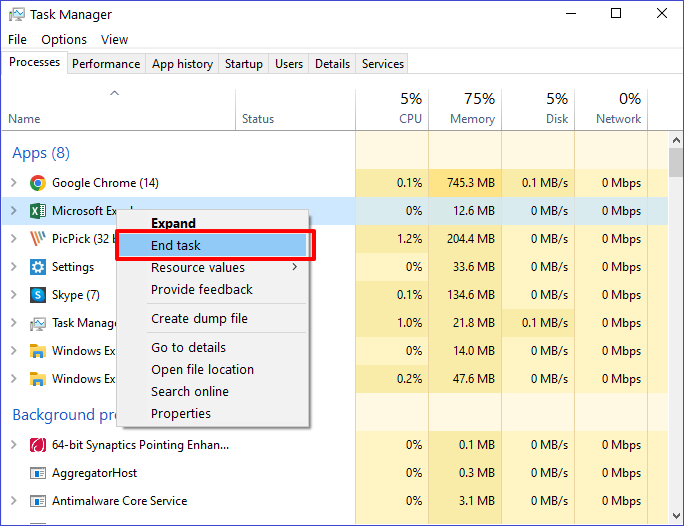The width and height of the screenshot is (684, 526).
Task: Expand the Skype process group
Action: 14,295
